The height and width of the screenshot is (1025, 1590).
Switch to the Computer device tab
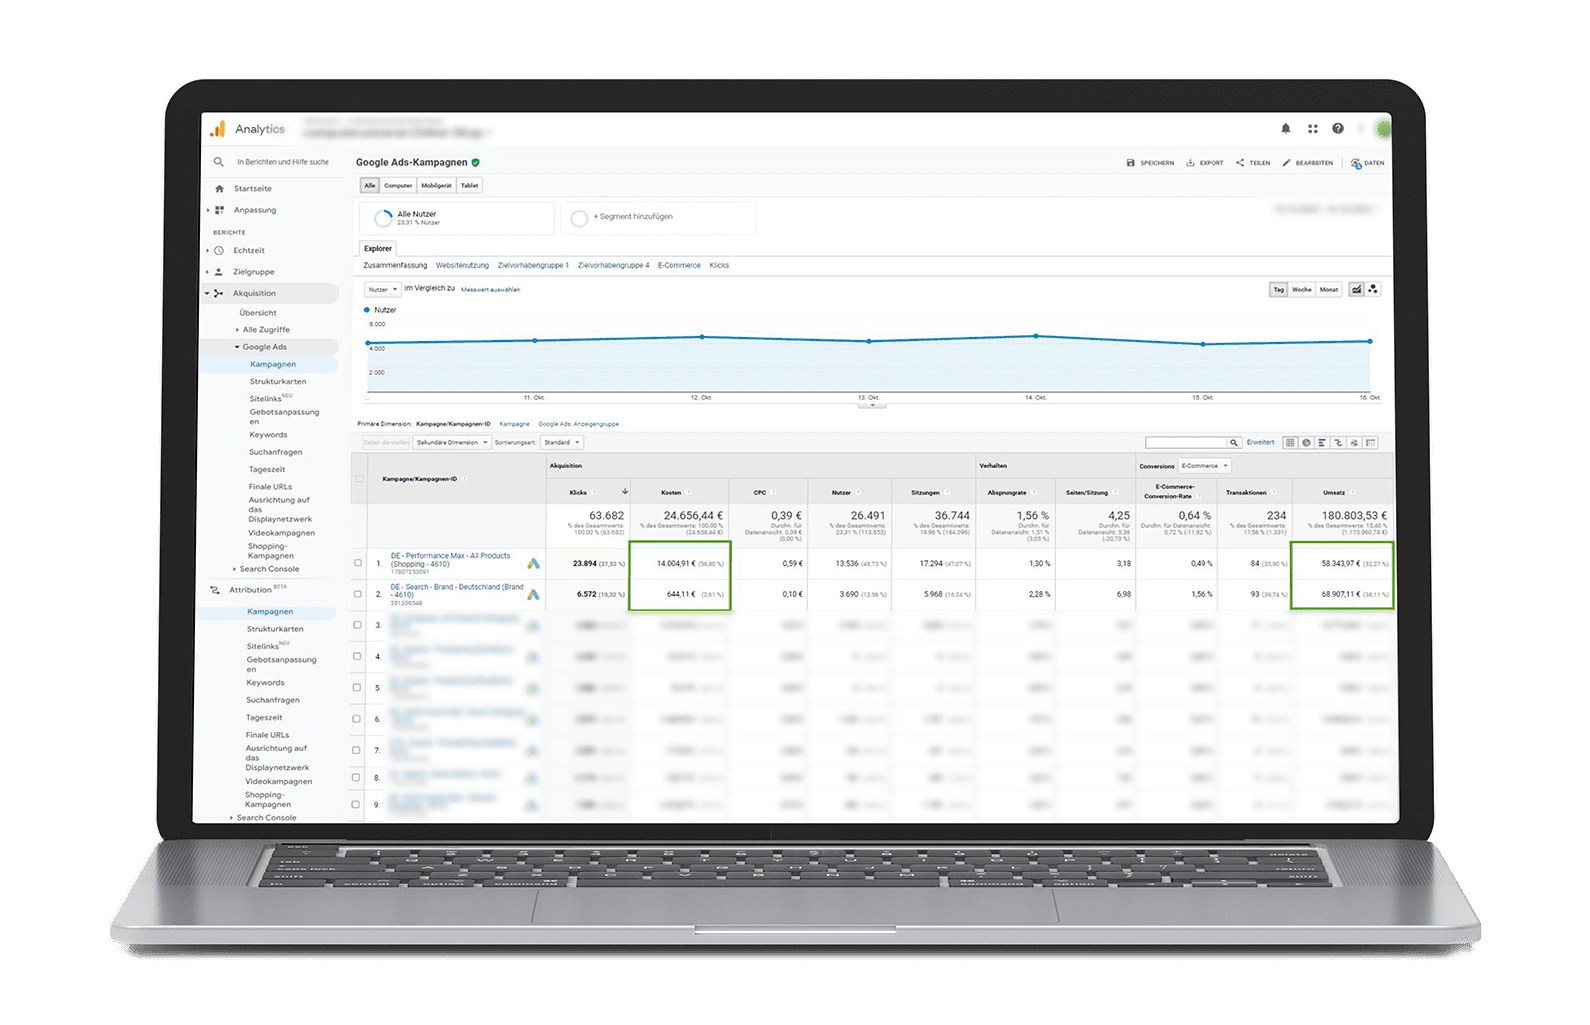tap(398, 185)
